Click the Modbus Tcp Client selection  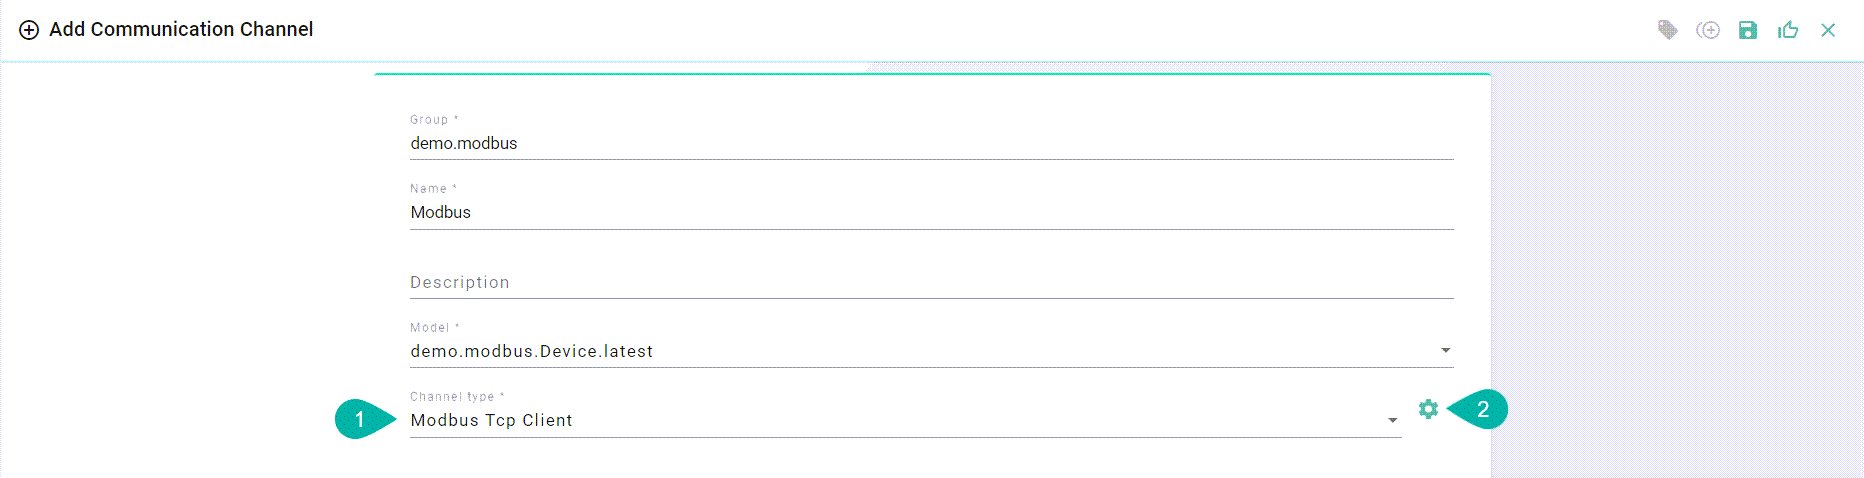click(491, 420)
